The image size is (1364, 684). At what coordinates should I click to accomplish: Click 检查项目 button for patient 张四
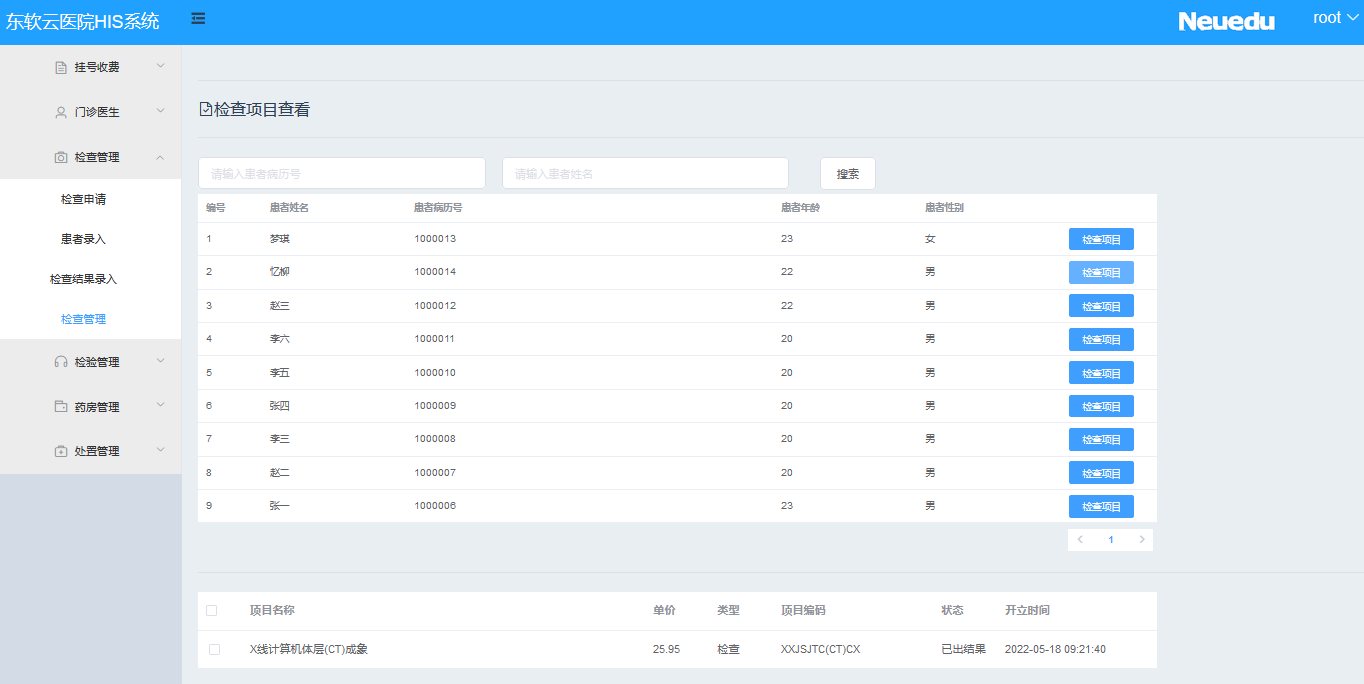(1101, 406)
